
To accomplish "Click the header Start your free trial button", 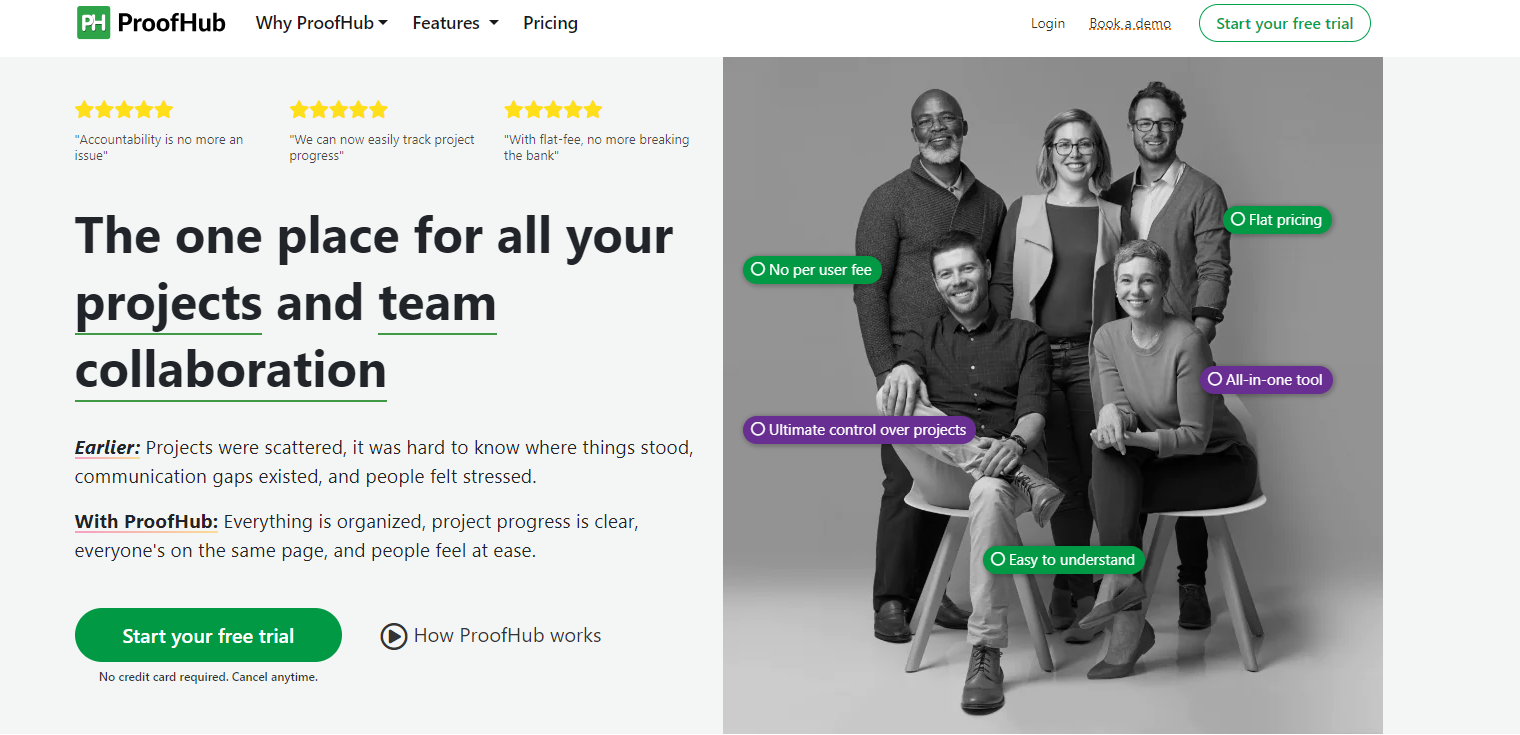I will point(1284,23).
